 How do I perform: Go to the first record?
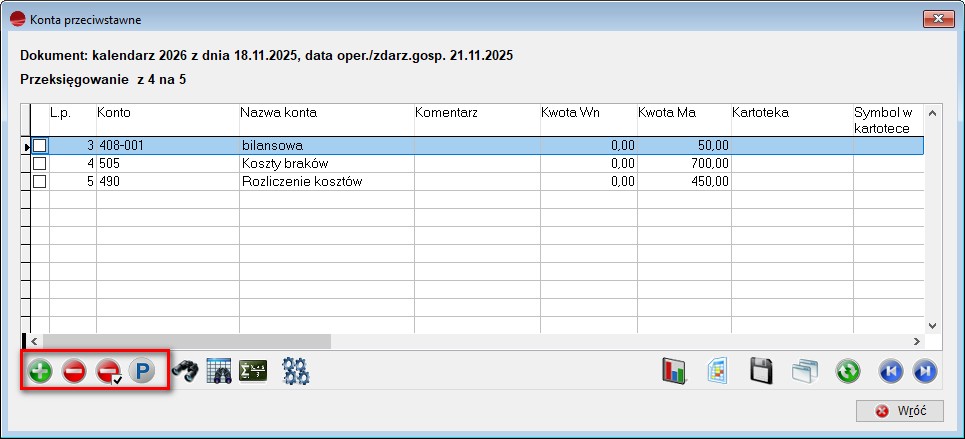(x=890, y=372)
